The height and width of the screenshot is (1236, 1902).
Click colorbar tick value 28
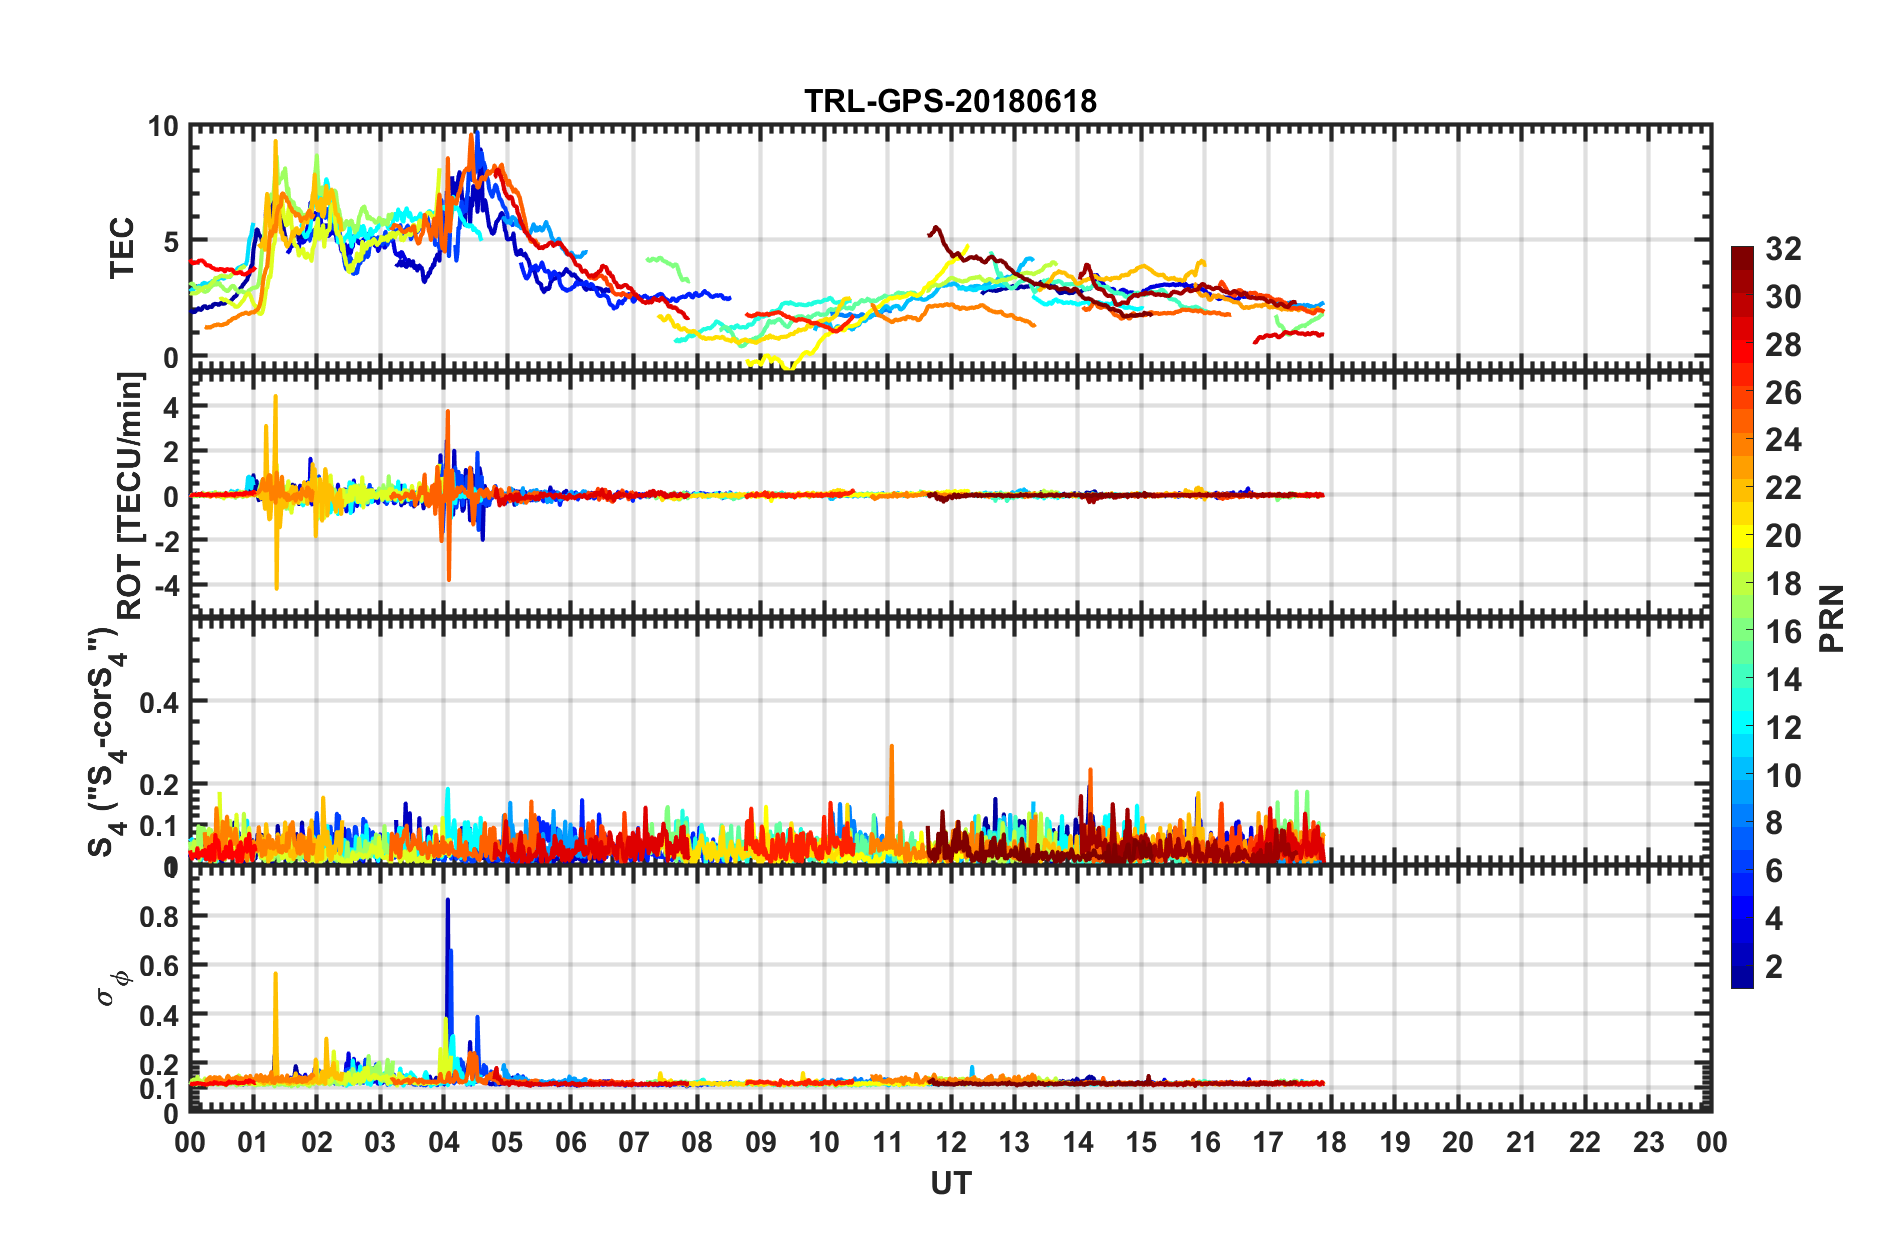1783,345
